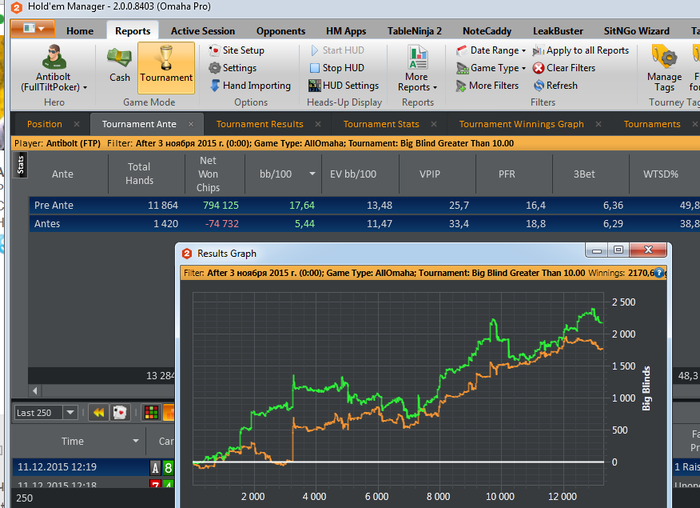The width and height of the screenshot is (700, 508).
Task: Open Manage Tags
Action: 664,68
